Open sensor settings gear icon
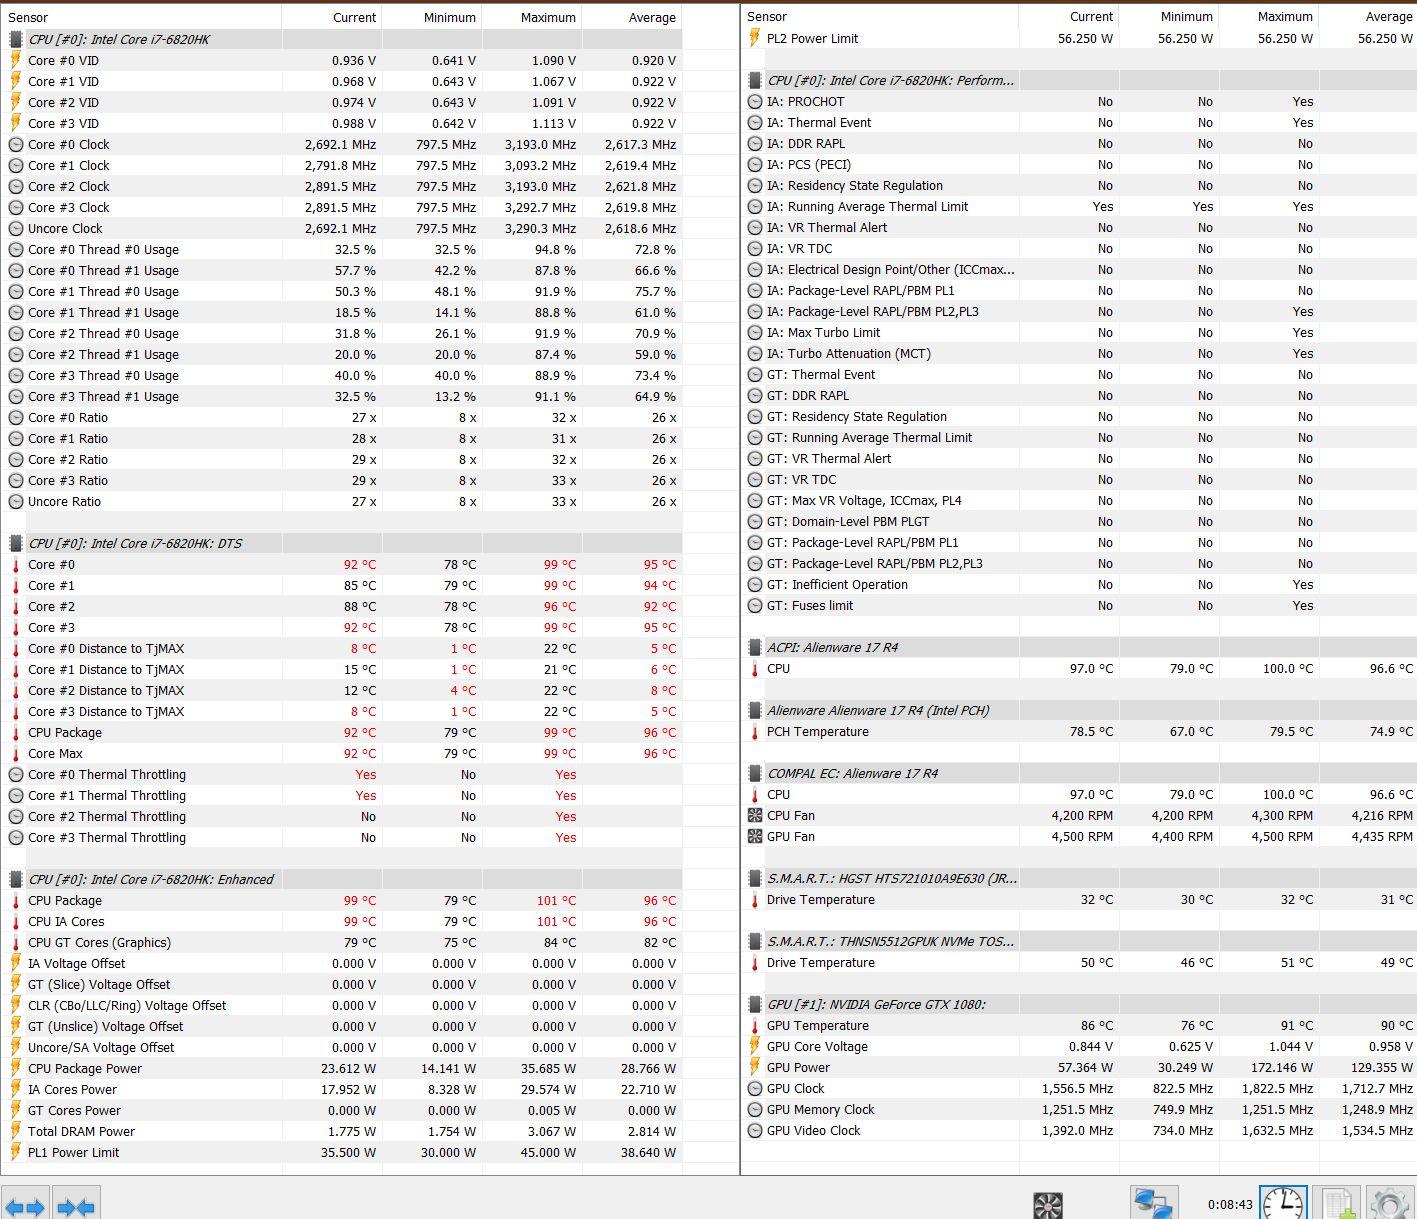The image size is (1417, 1219). point(1389,1203)
